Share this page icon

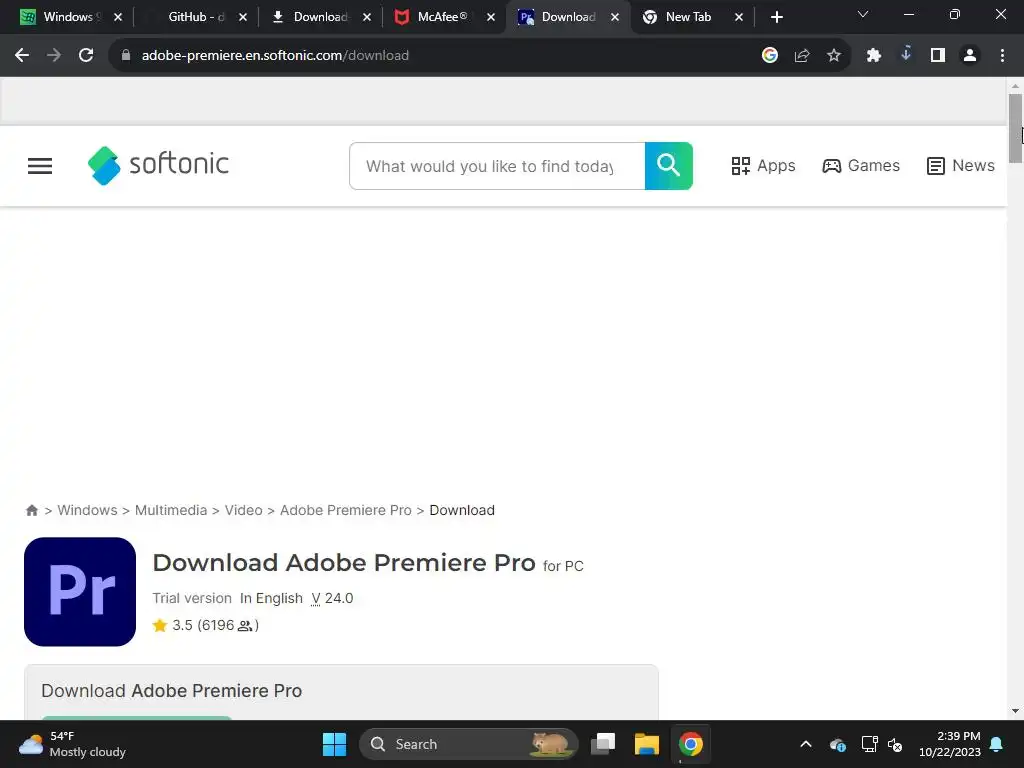802,56
